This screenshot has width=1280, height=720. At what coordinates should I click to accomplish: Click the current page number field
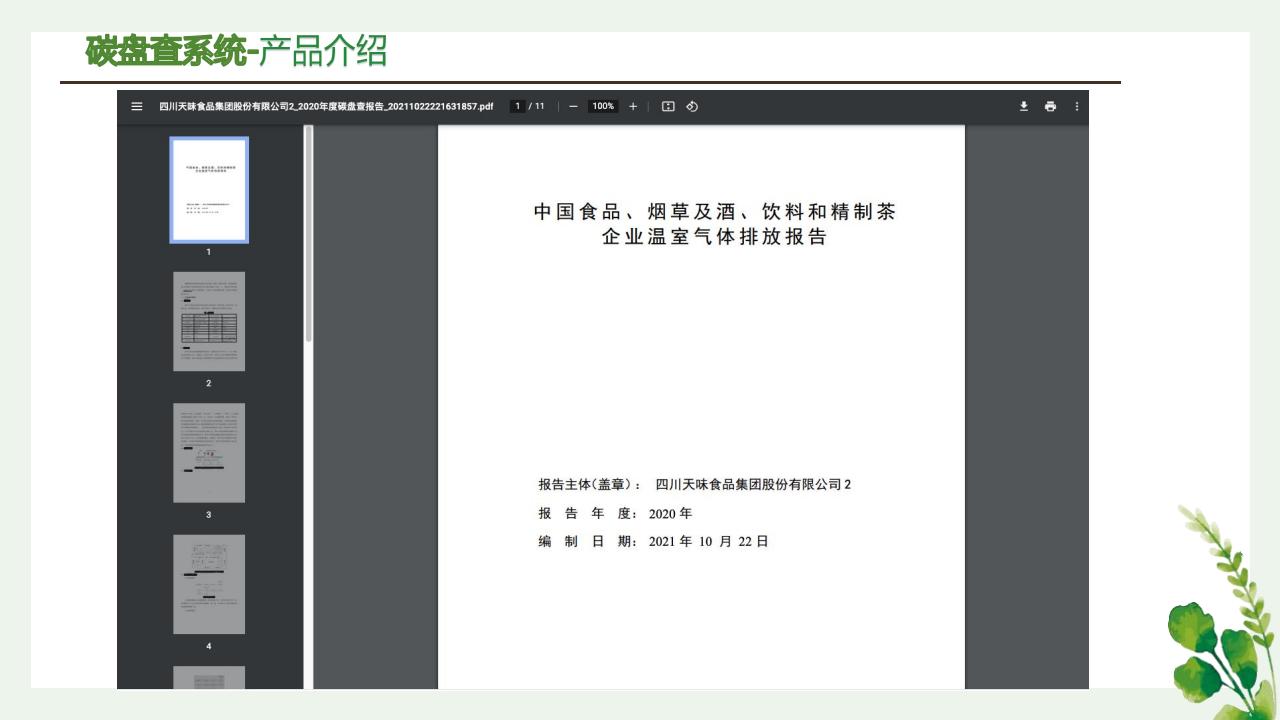click(518, 106)
